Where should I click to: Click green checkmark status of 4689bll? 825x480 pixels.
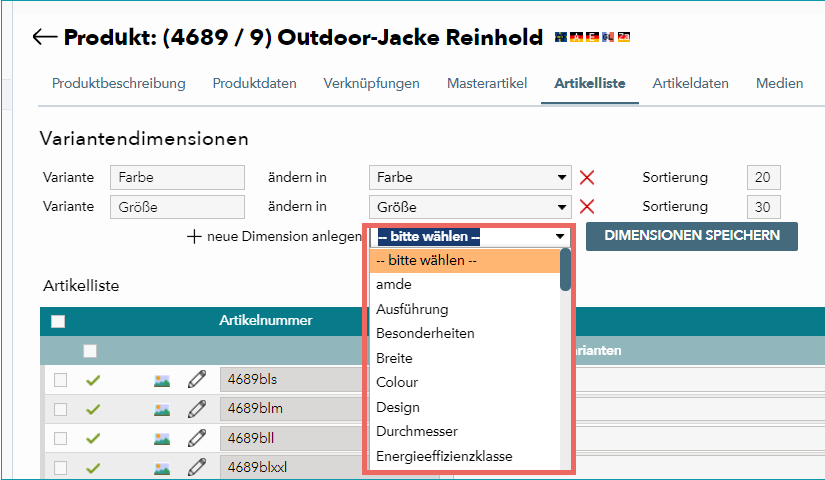[93, 438]
